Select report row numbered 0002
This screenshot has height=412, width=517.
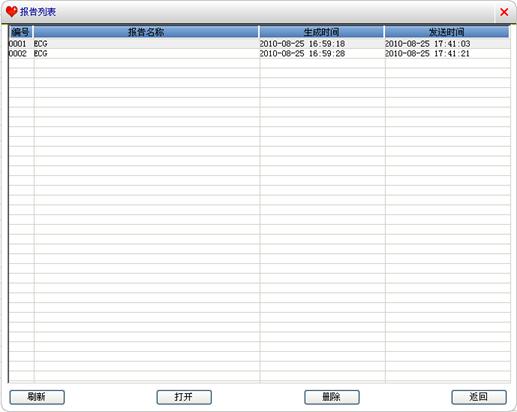[259, 53]
